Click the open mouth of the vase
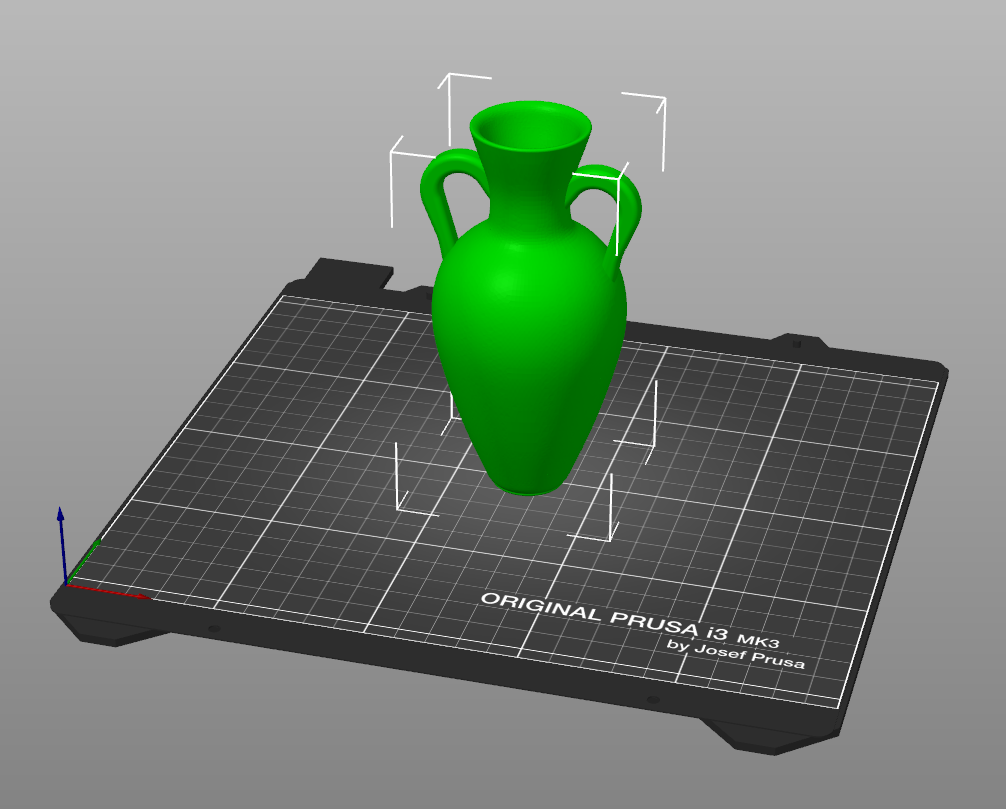The image size is (1006, 809). coord(530,127)
